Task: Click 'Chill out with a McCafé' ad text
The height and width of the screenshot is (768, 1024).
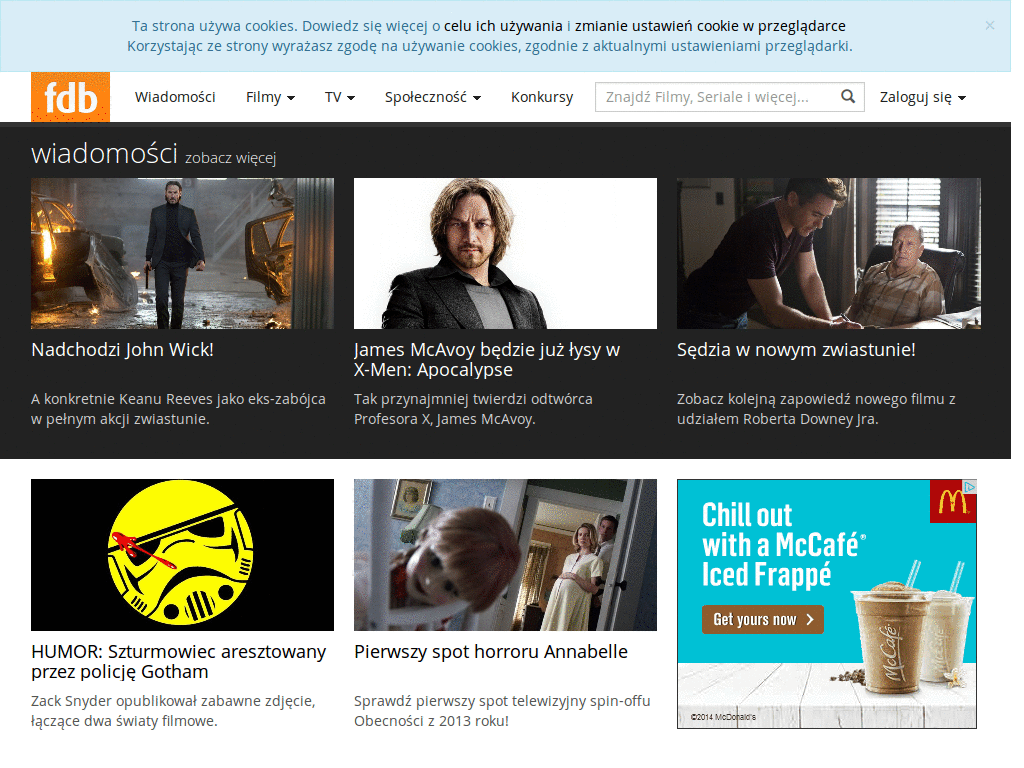Action: tap(784, 545)
